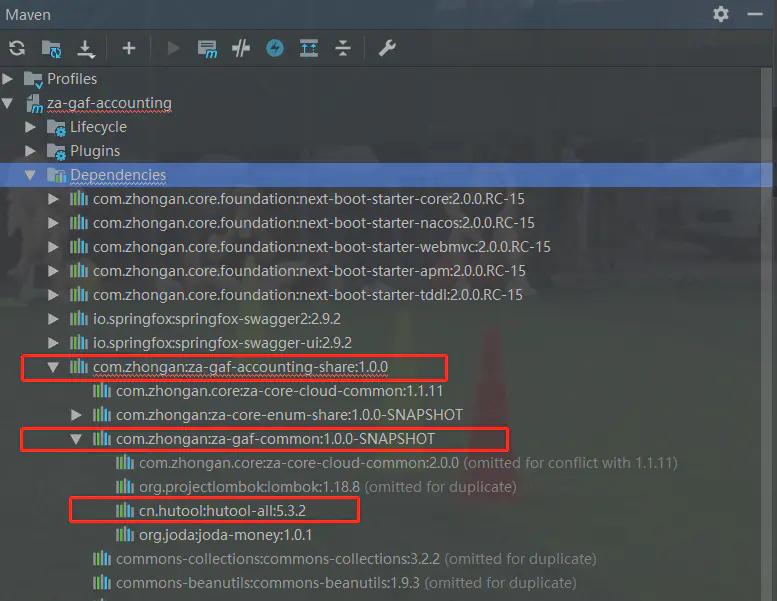Screen dimensions: 777x601
Task: Expand next-boot-starter-webmvc dependency
Action: pos(53,247)
